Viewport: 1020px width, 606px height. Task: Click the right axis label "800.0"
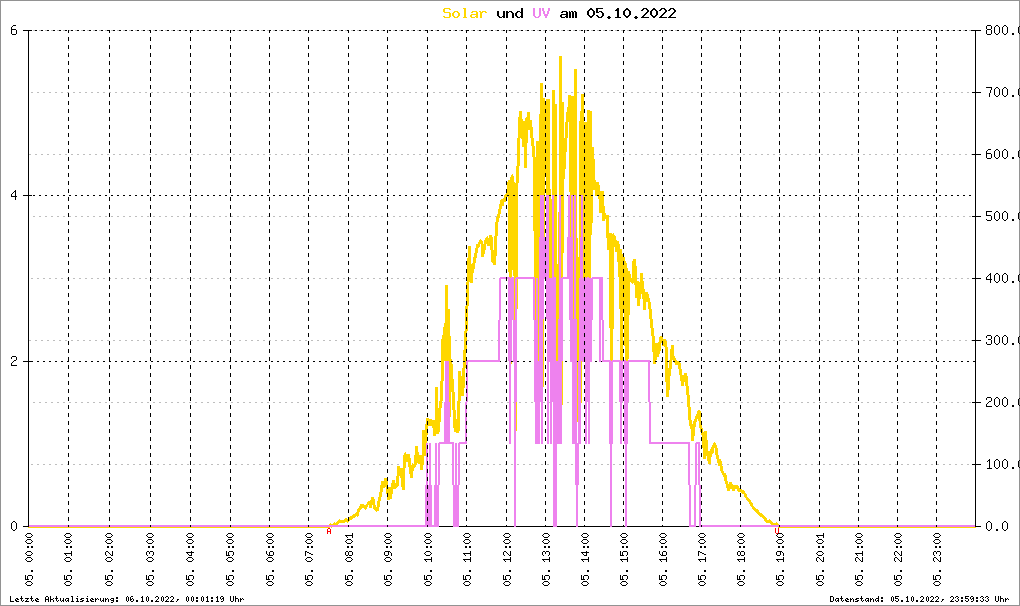(x=1002, y=30)
